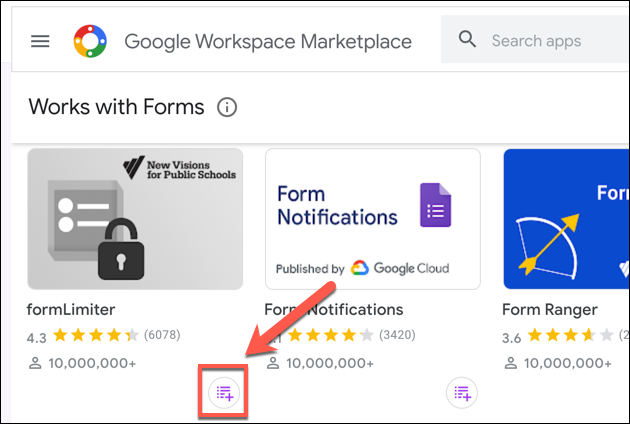Click the user count icon under formLimiter
630x424 pixels.
point(35,362)
